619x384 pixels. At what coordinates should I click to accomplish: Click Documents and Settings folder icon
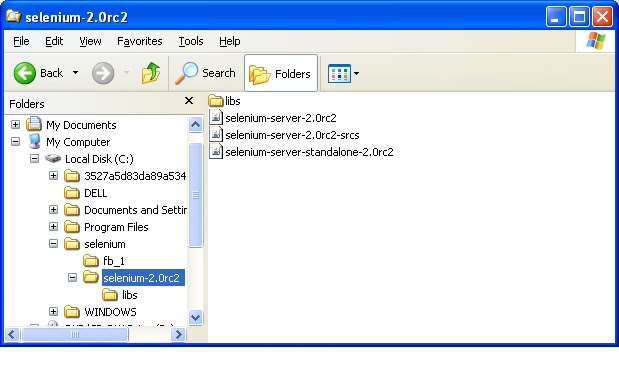pyautogui.click(x=72, y=210)
